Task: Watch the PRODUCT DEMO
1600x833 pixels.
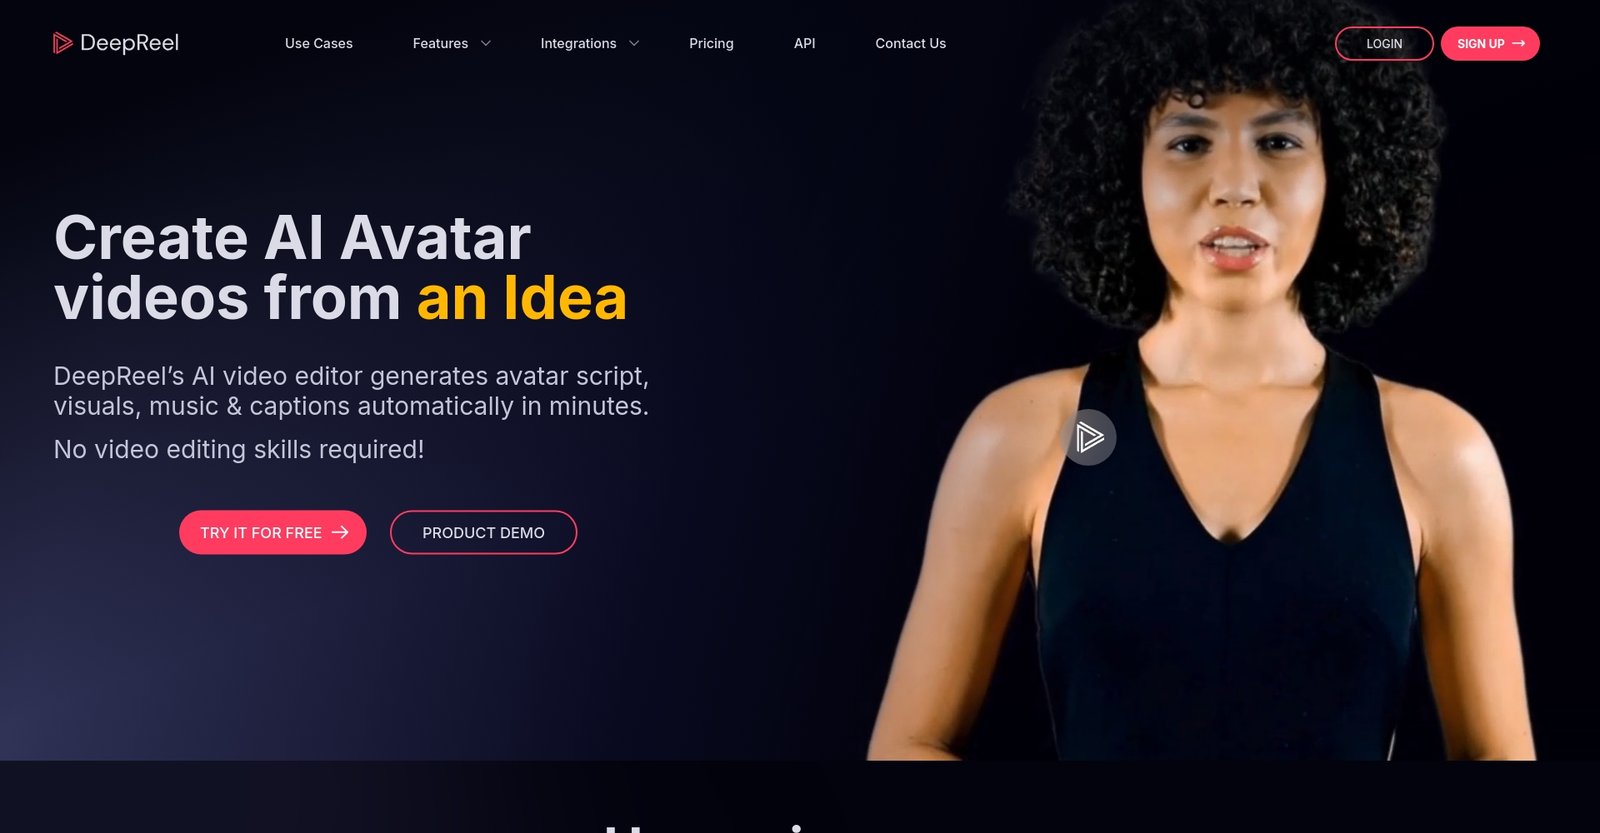Action: [483, 533]
